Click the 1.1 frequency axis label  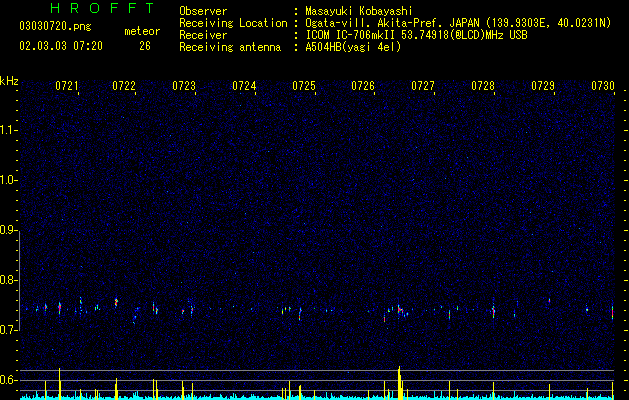coord(8,130)
